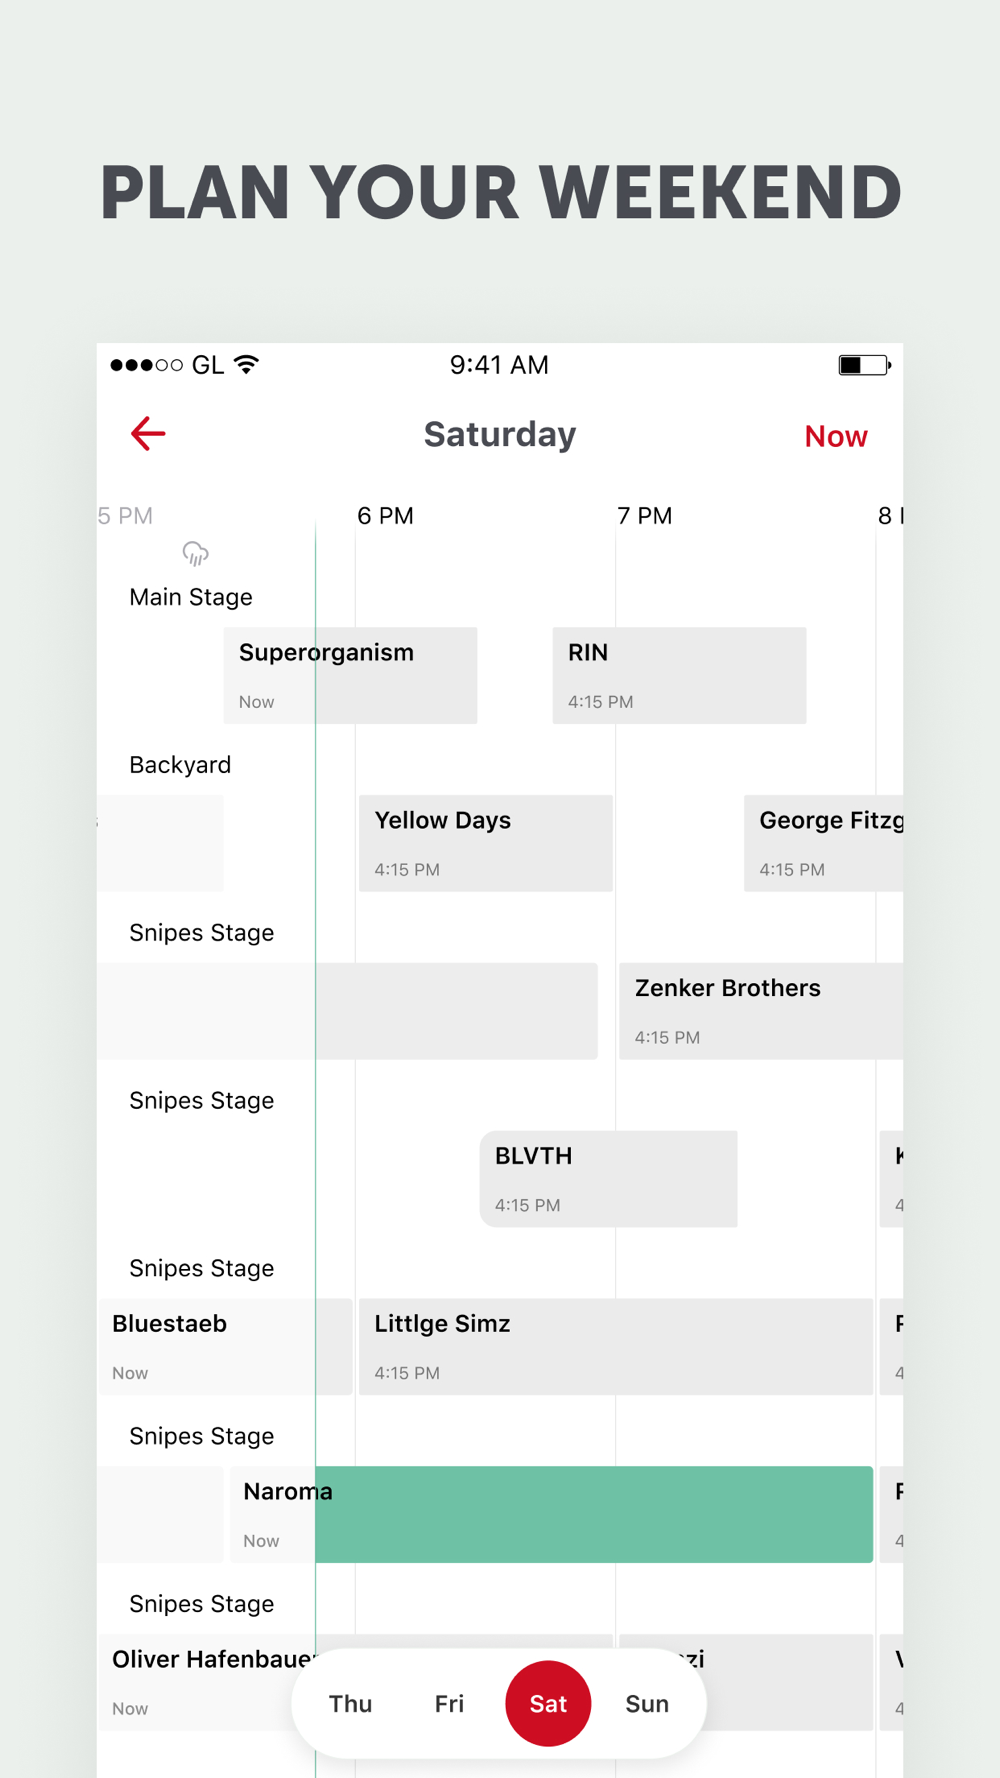The height and width of the screenshot is (1778, 1000).
Task: Open the Yellow Days set in Backyard
Action: coord(485,843)
